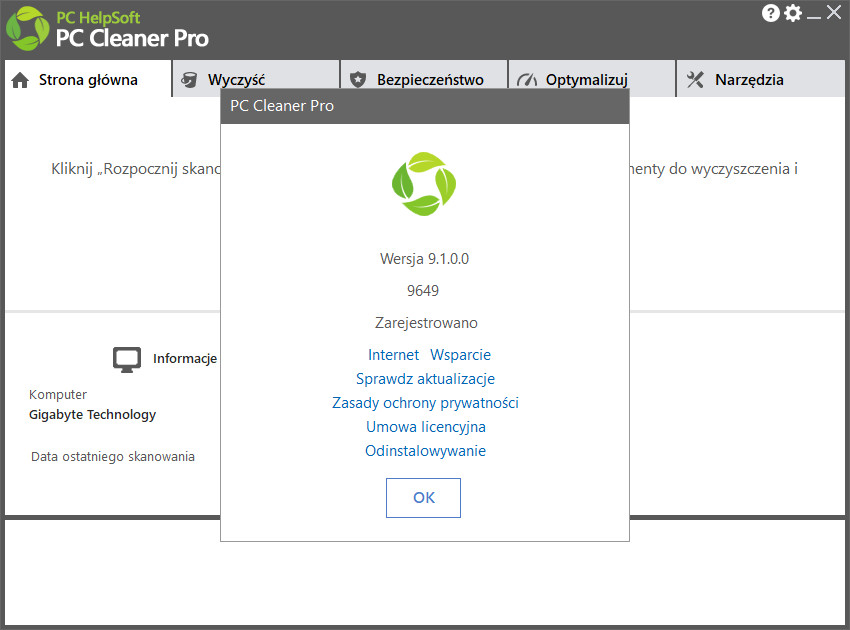Click the green leaf logo in the dialog
Screen dimensions: 850x630
click(424, 184)
